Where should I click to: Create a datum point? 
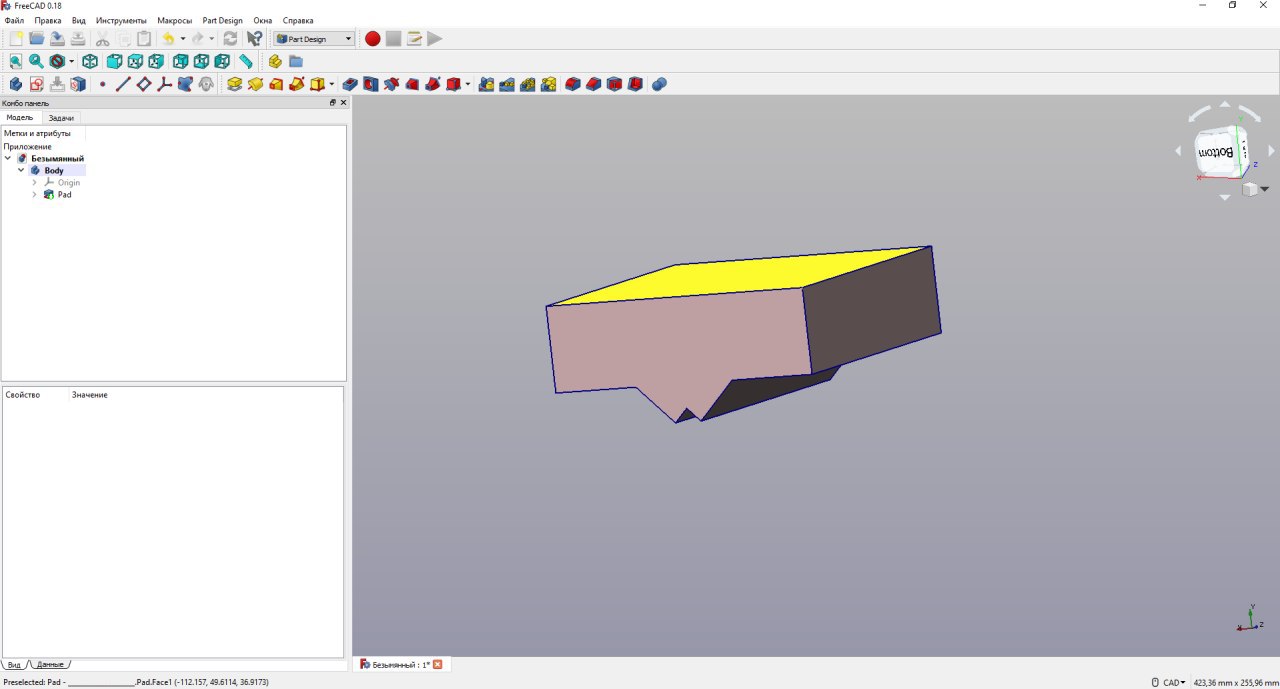pos(103,84)
